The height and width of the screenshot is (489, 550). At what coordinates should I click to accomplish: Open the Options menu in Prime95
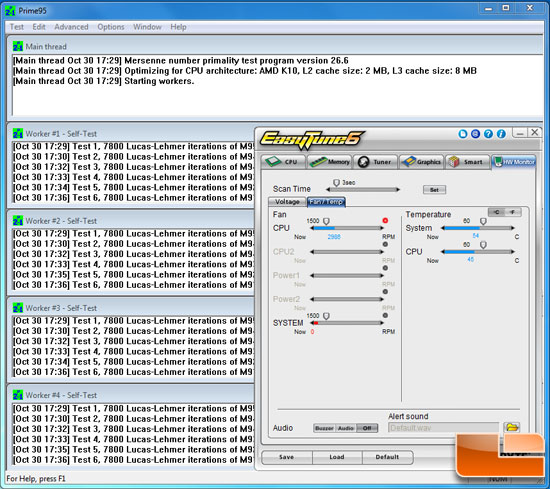111,27
